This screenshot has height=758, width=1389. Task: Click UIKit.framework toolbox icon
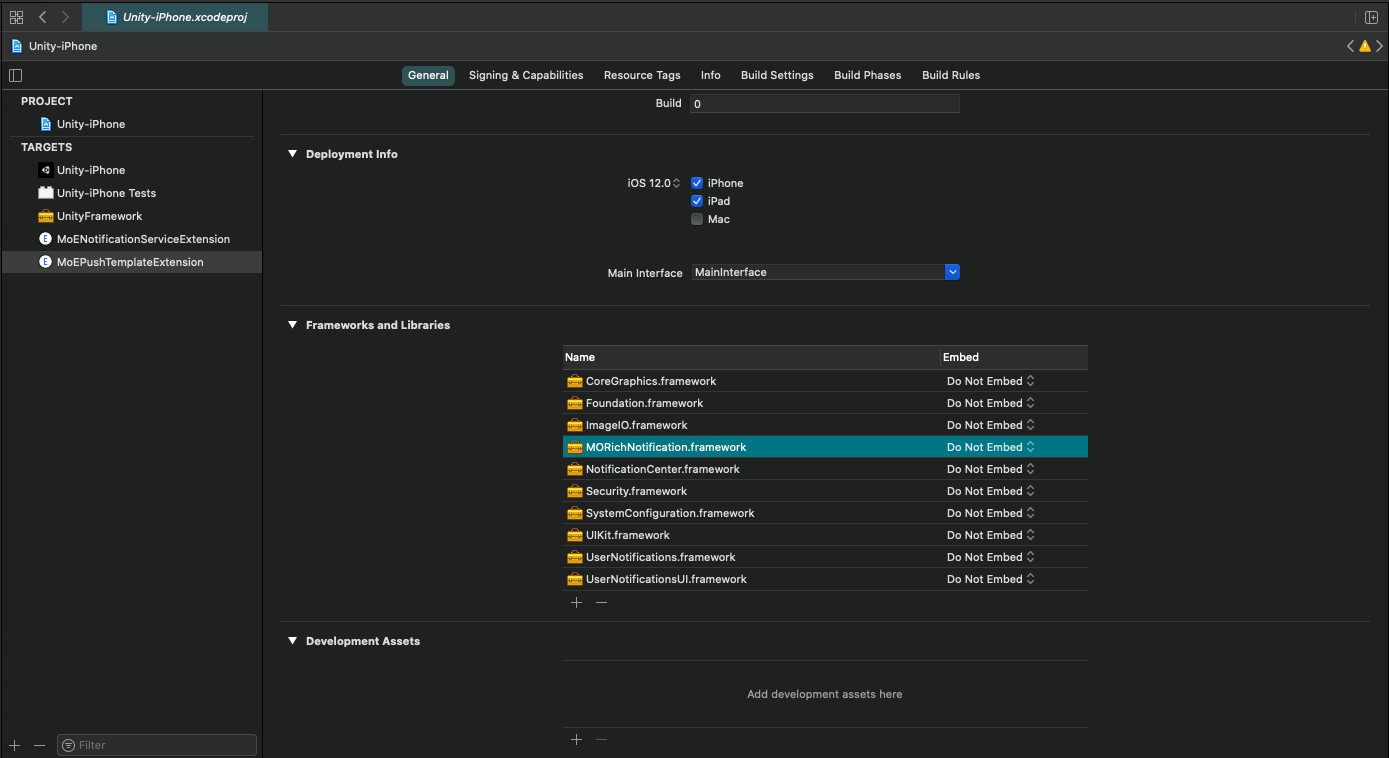click(x=574, y=535)
